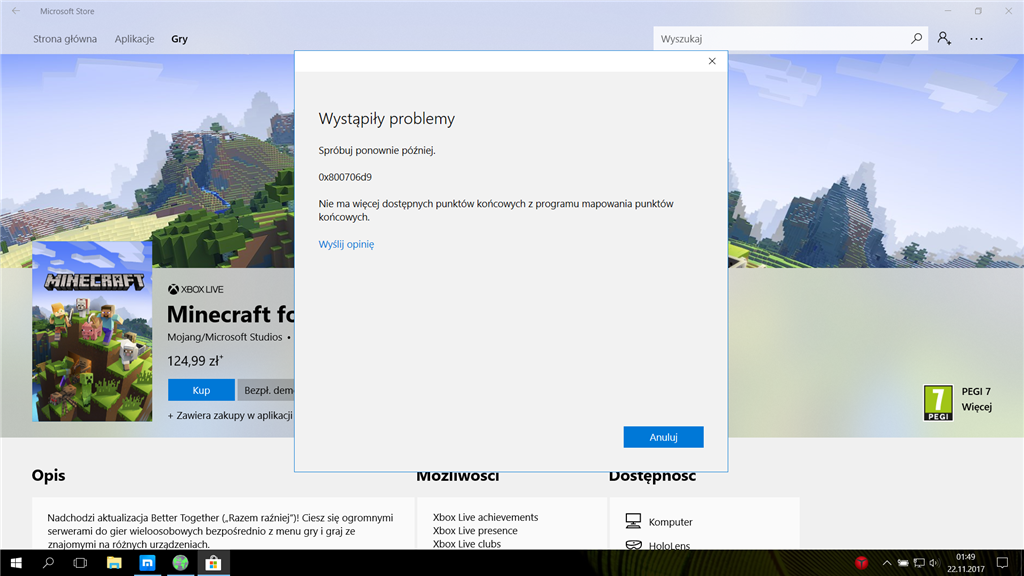Open the account sign-in icon
Viewport: 1024px width, 576px height.
click(x=944, y=39)
